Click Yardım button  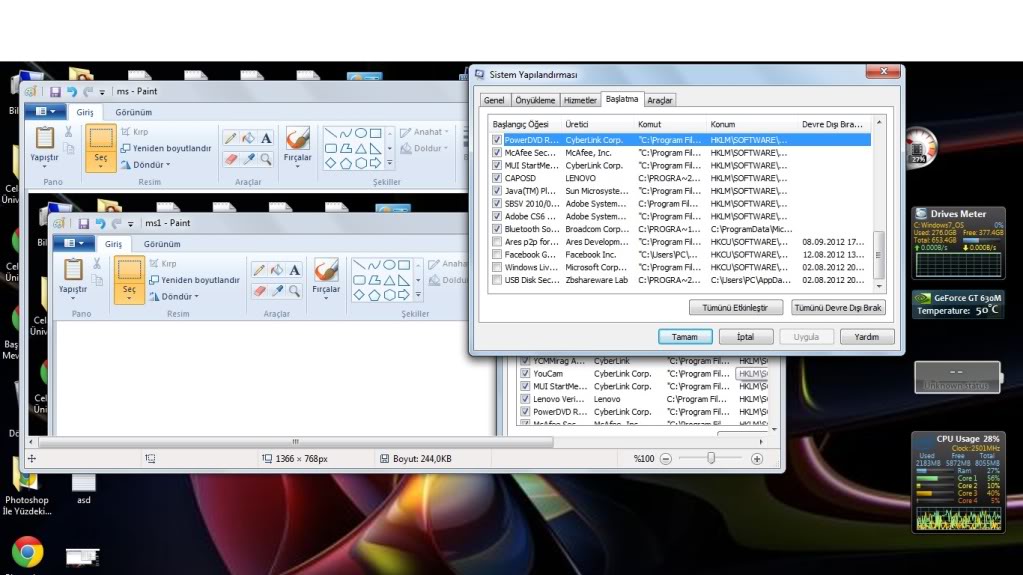point(866,337)
